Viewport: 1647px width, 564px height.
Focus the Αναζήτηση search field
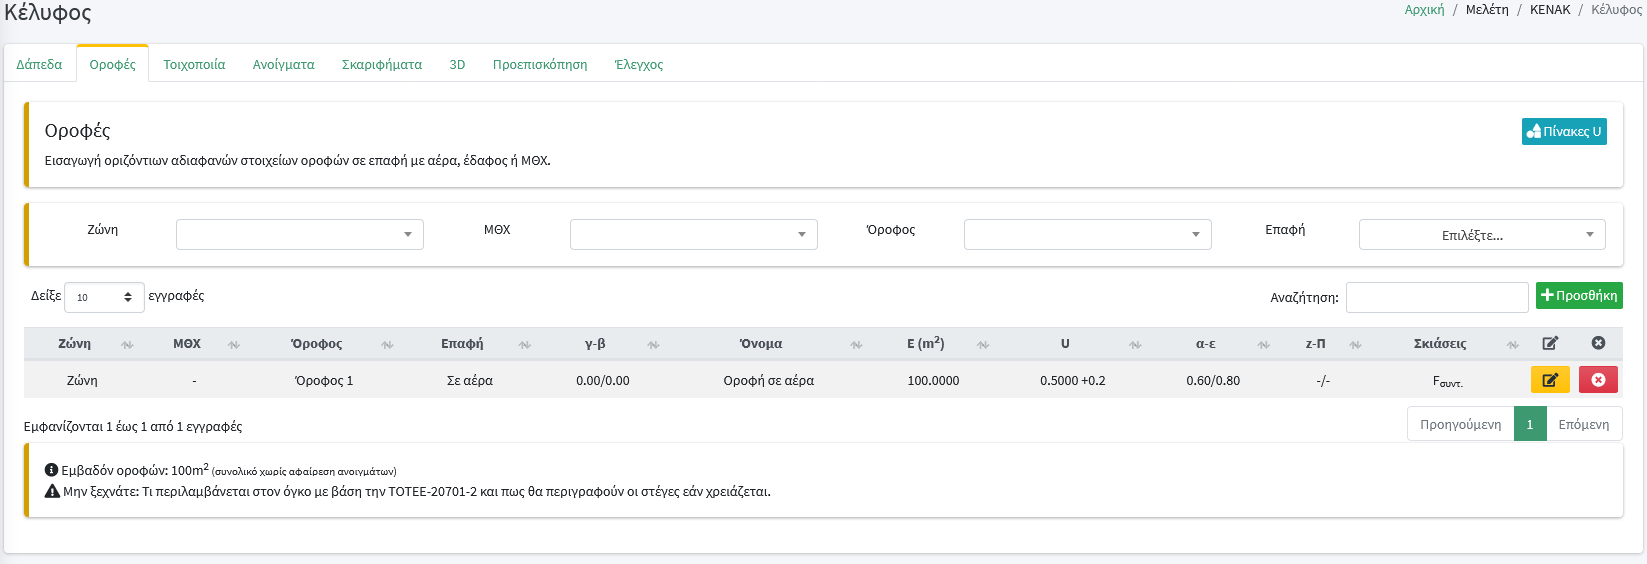pos(1436,297)
